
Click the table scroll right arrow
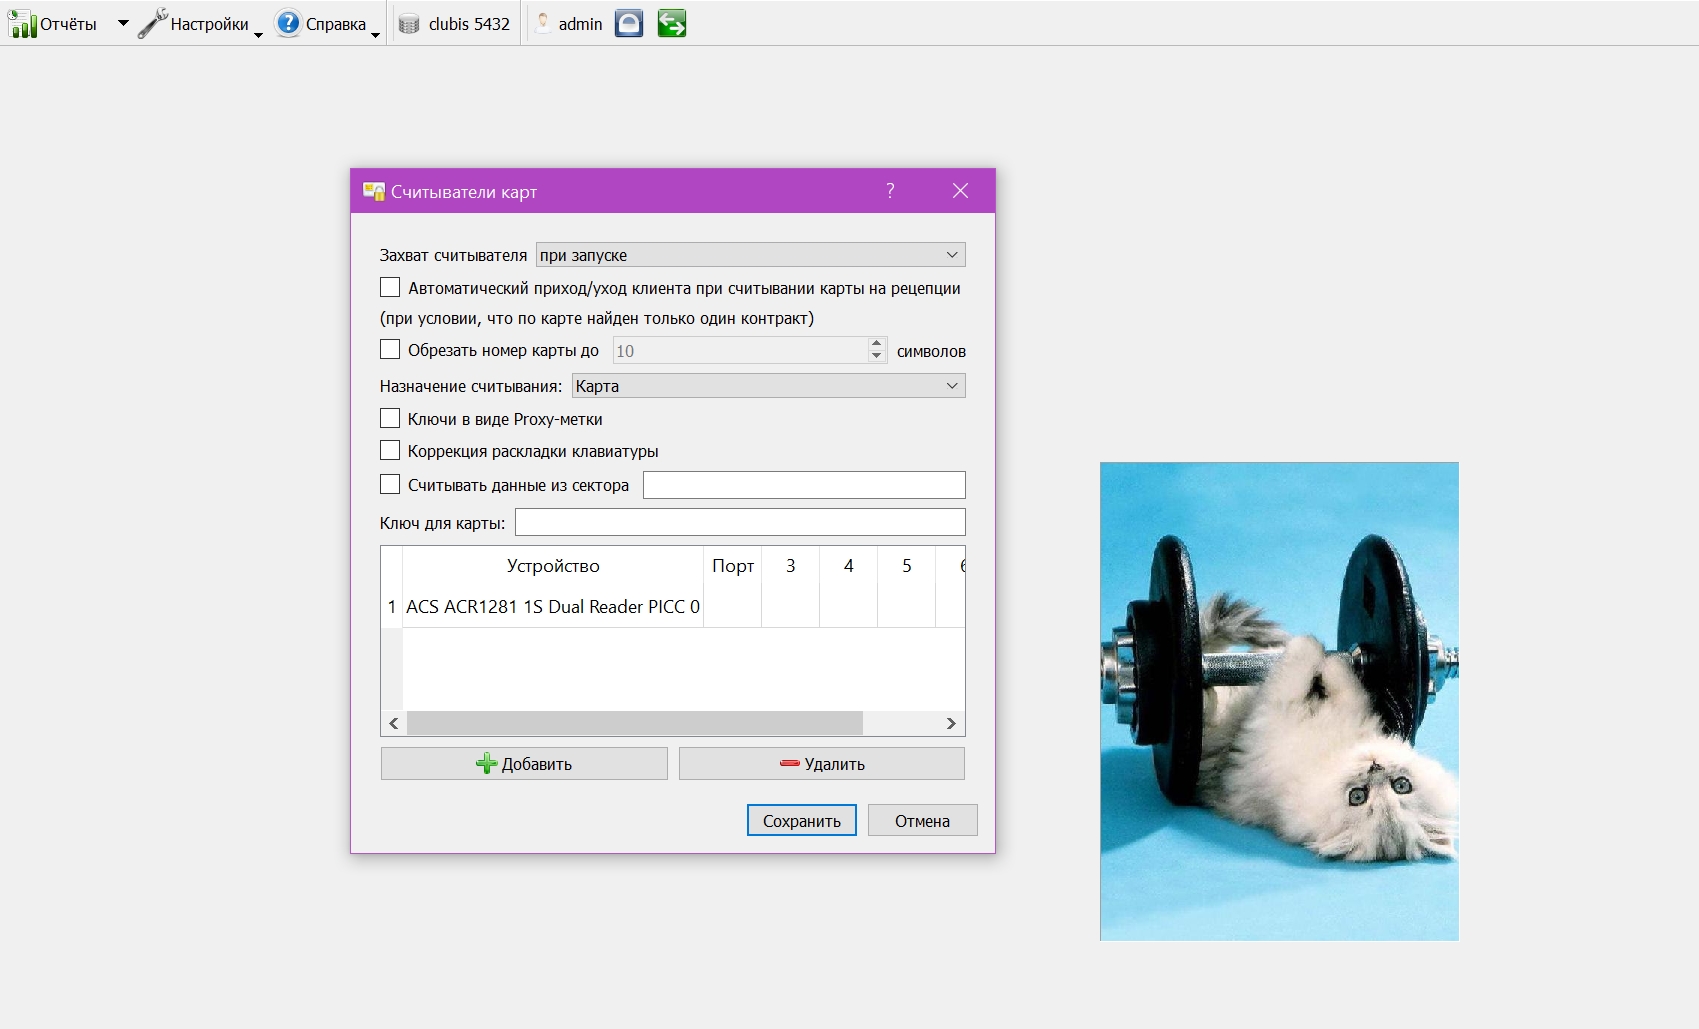[951, 723]
